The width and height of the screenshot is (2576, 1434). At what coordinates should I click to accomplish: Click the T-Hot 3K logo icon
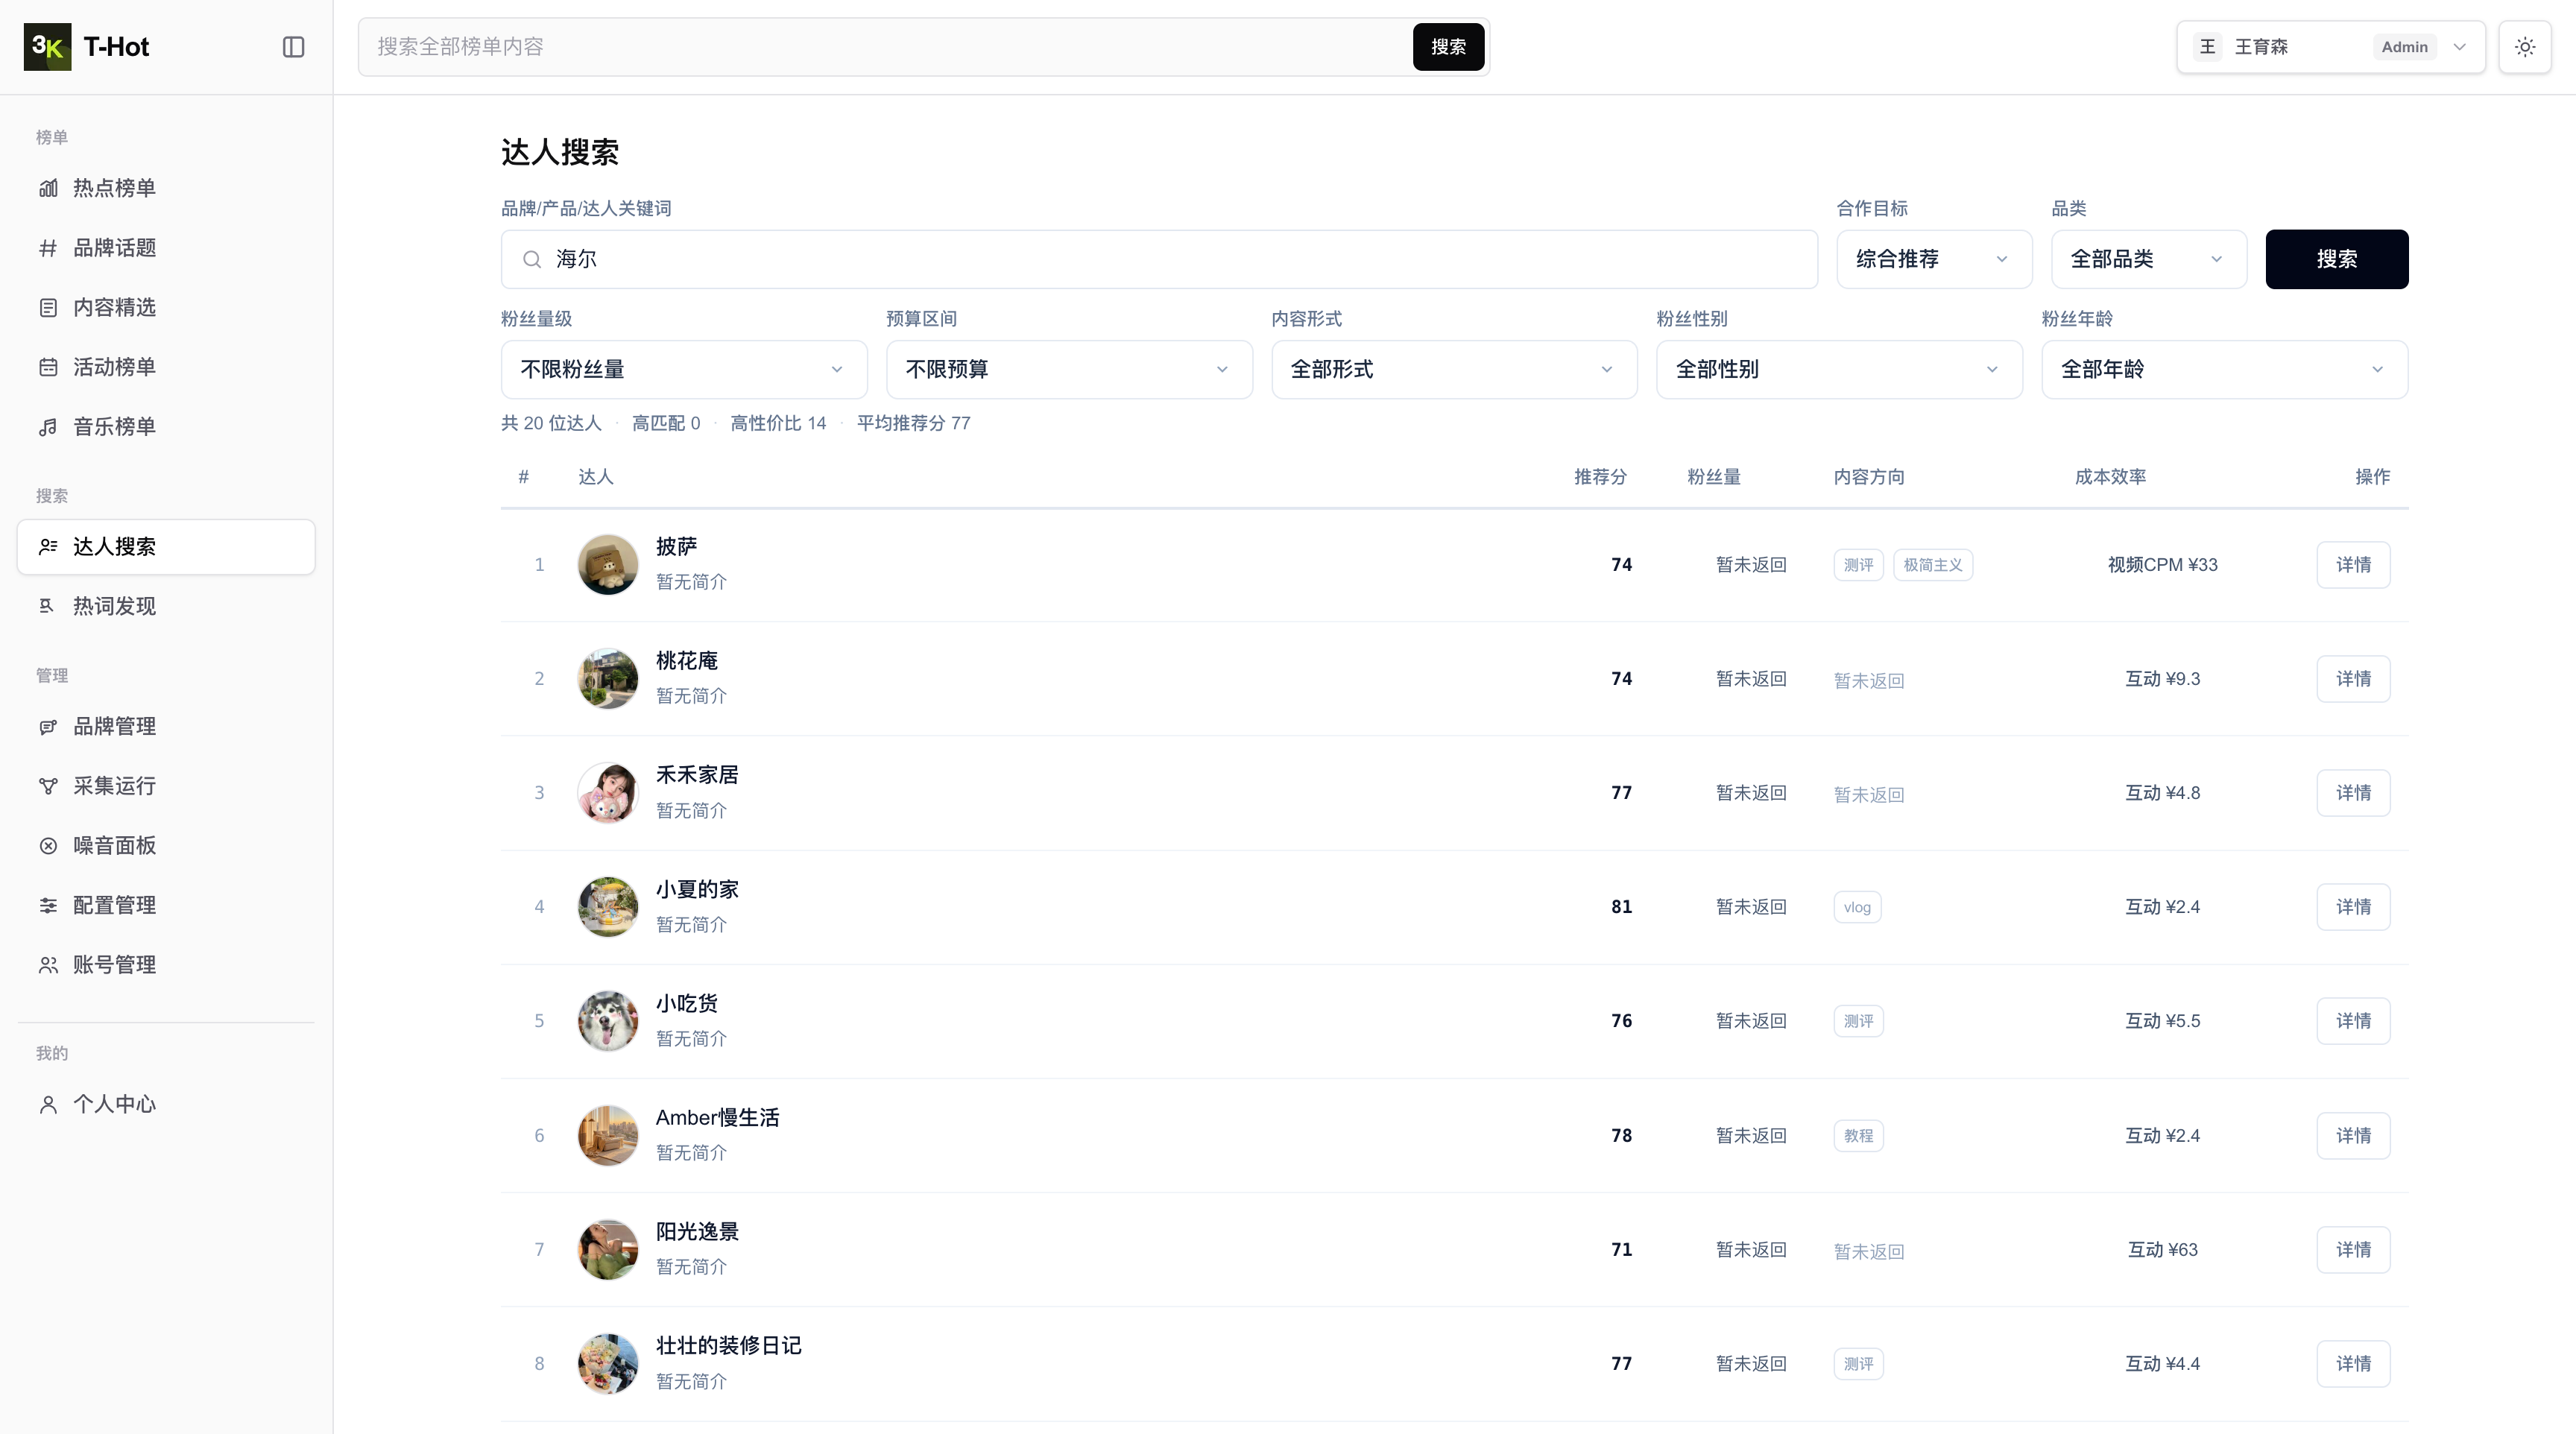tap(47, 47)
